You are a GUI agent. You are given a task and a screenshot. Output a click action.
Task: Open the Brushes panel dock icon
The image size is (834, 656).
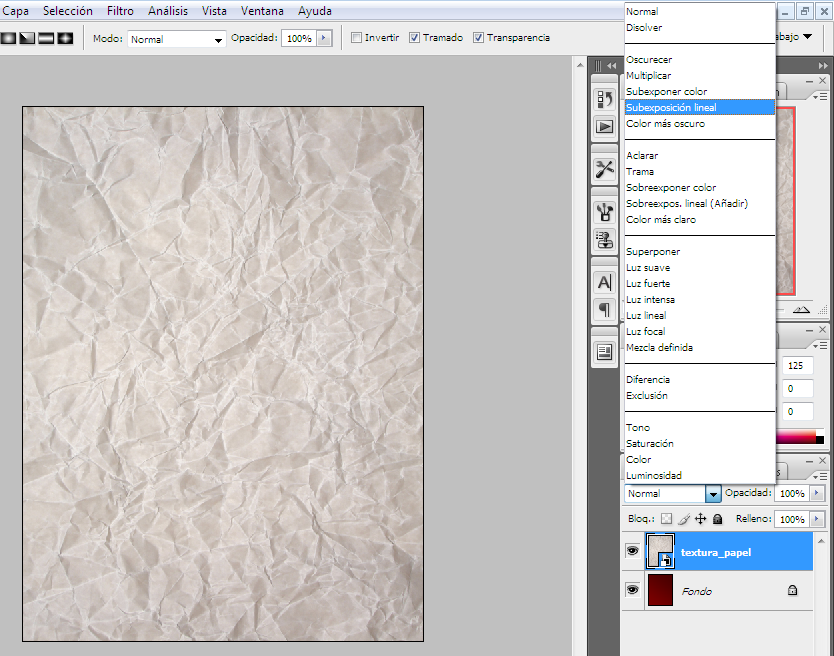coord(604,212)
